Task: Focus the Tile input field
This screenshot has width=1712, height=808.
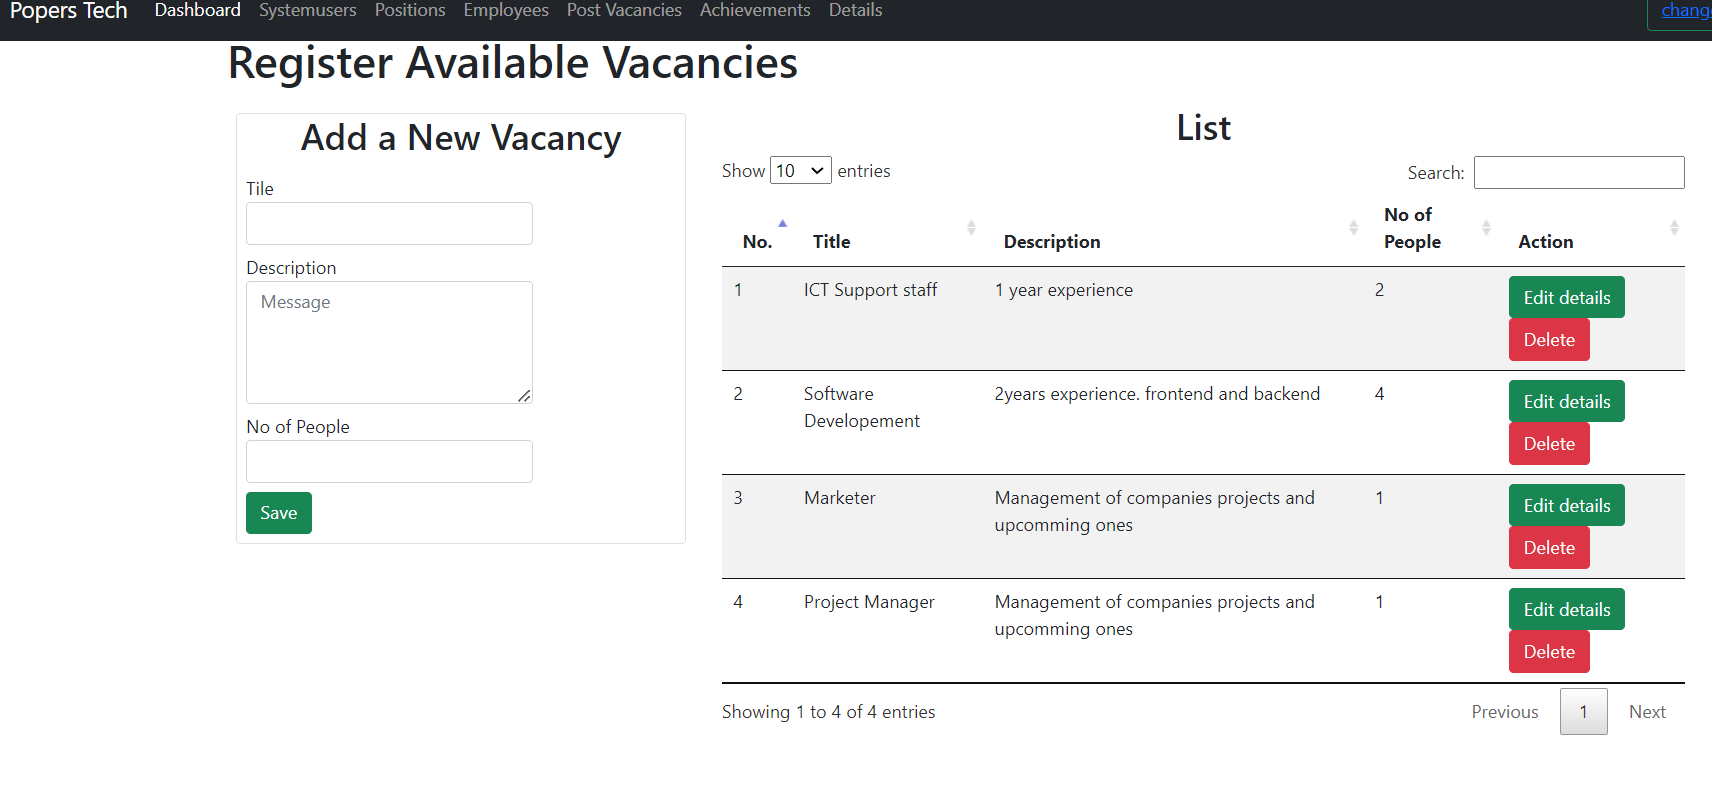Action: click(x=389, y=224)
